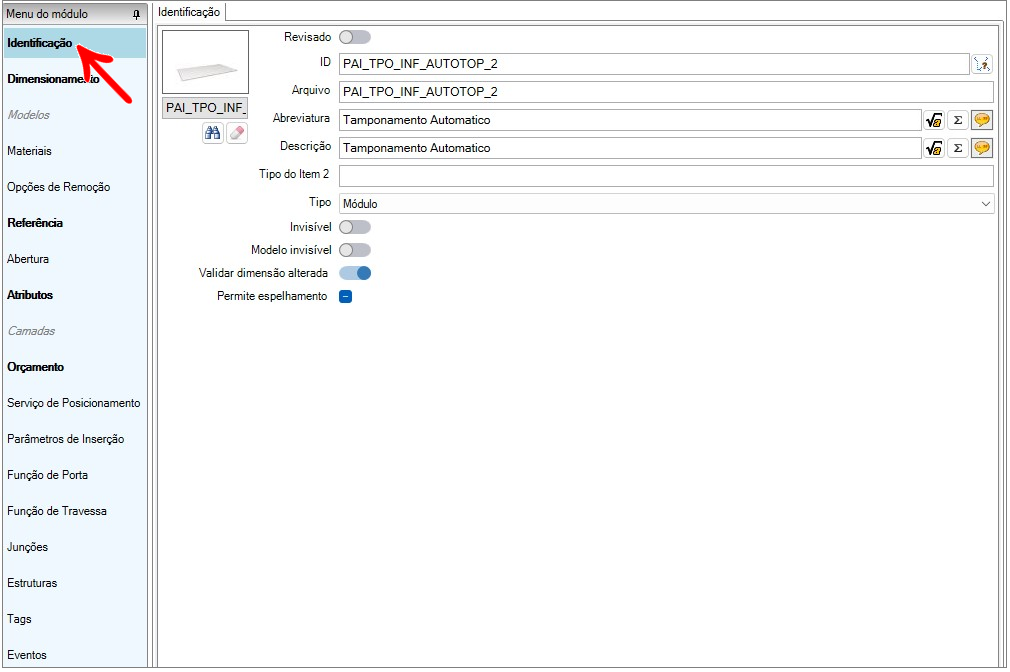Click sigma icon in Abreviatura row
Image resolution: width=1010 pixels, height=672 pixels.
(958, 120)
